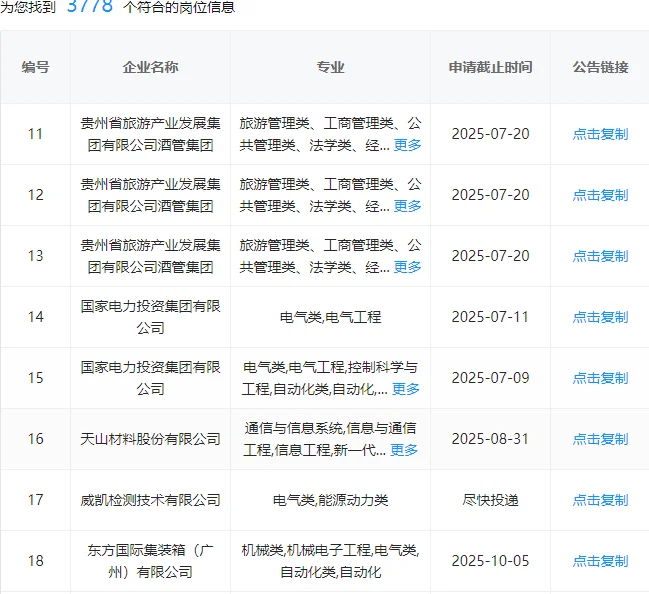Copy announcement link for row 11
The height and width of the screenshot is (594, 649).
click(x=600, y=134)
